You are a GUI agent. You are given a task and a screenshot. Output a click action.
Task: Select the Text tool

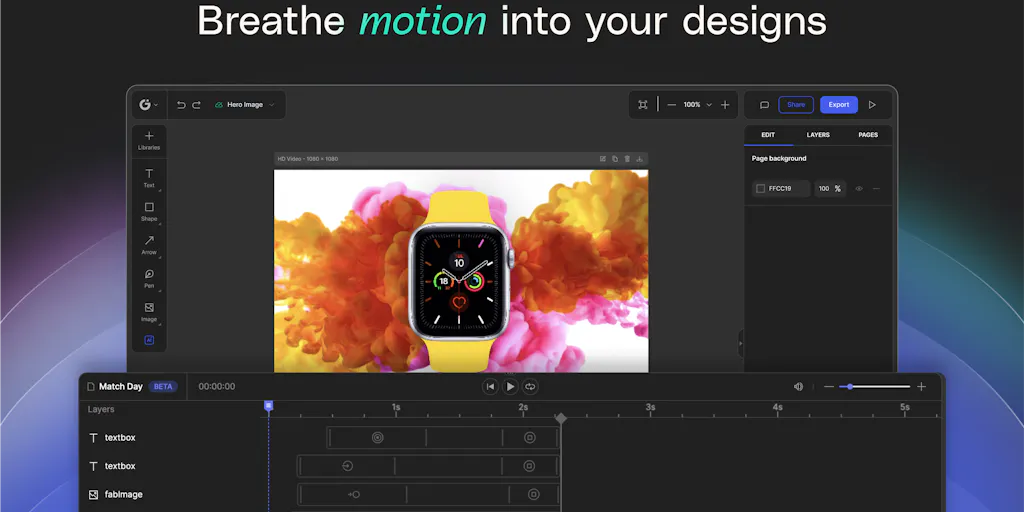149,178
